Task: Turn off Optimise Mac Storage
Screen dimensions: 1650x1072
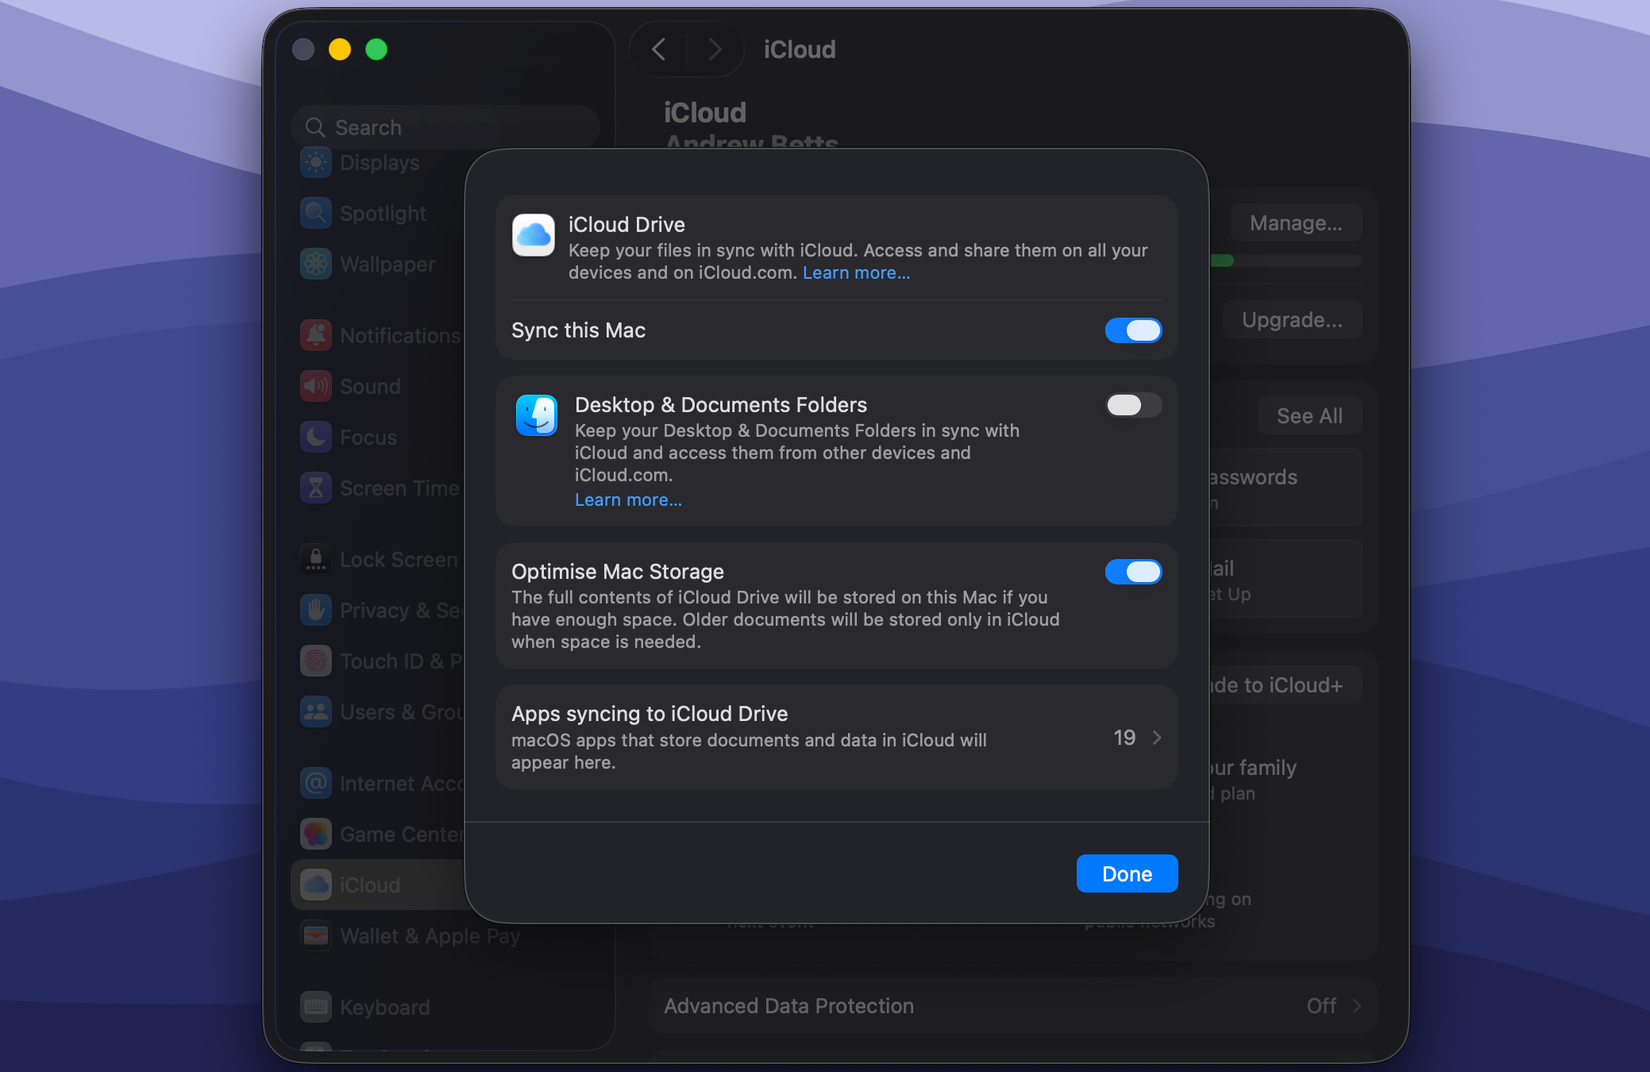Action: (1133, 571)
